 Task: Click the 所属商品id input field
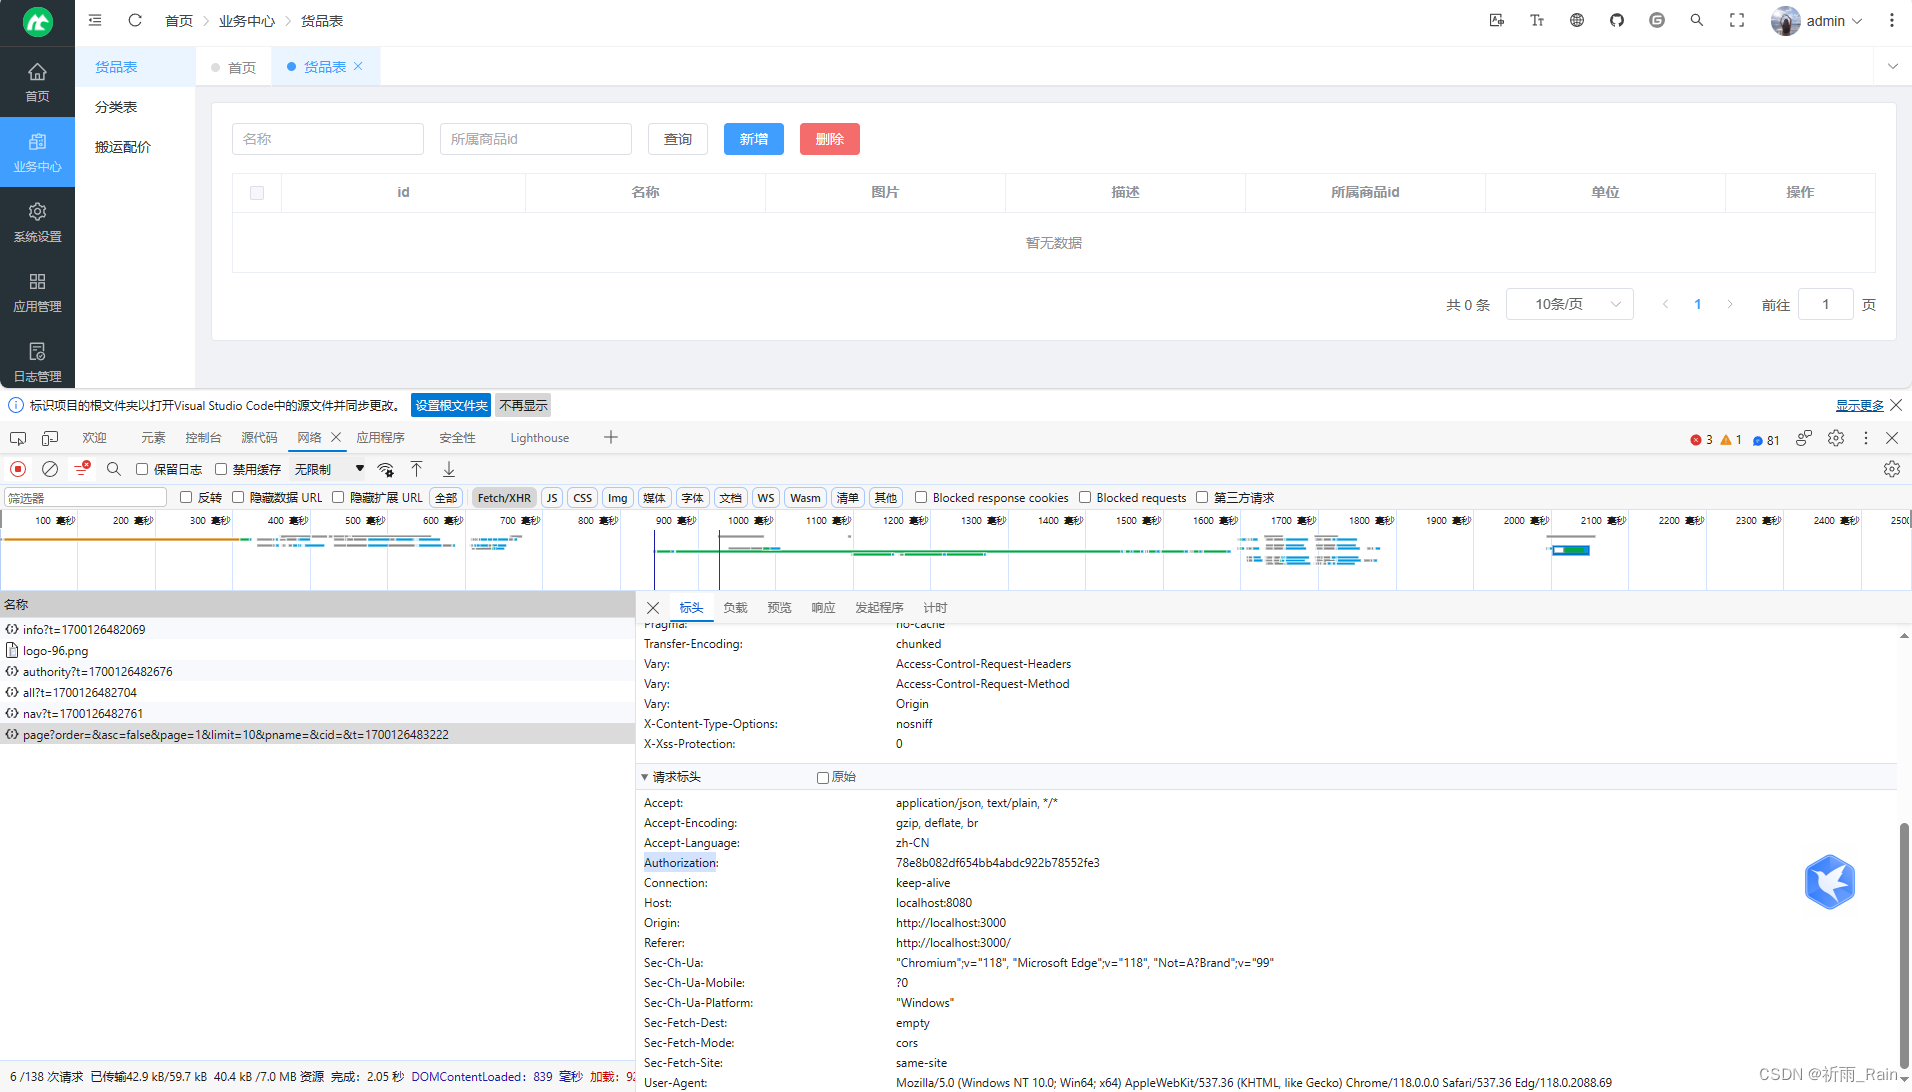point(536,139)
